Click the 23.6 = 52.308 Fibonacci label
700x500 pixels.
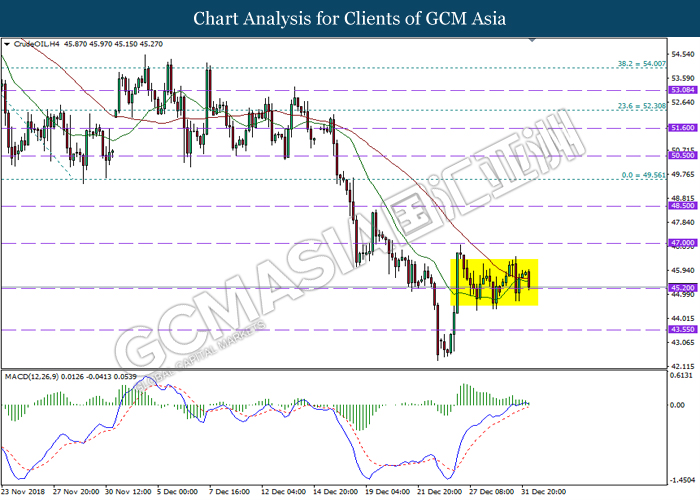(642, 106)
